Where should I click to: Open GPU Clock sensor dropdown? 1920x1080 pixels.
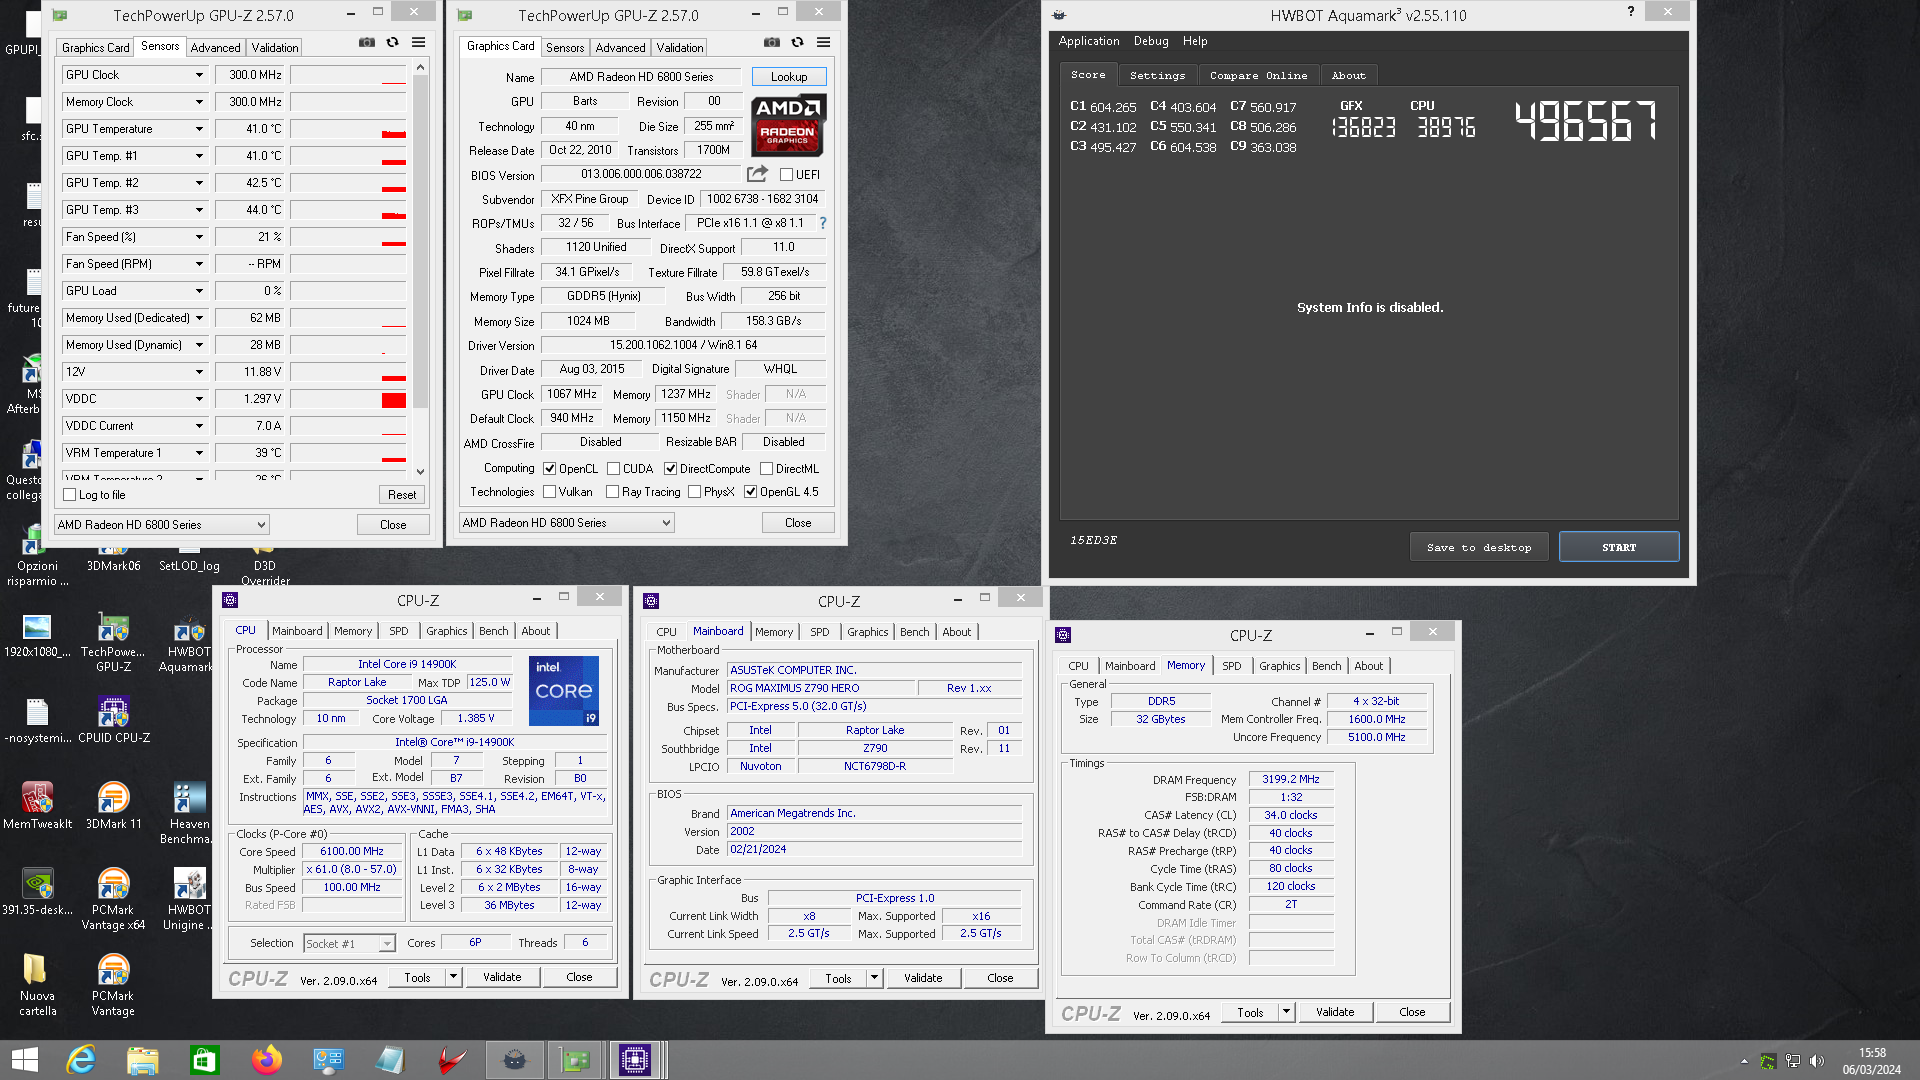click(199, 75)
